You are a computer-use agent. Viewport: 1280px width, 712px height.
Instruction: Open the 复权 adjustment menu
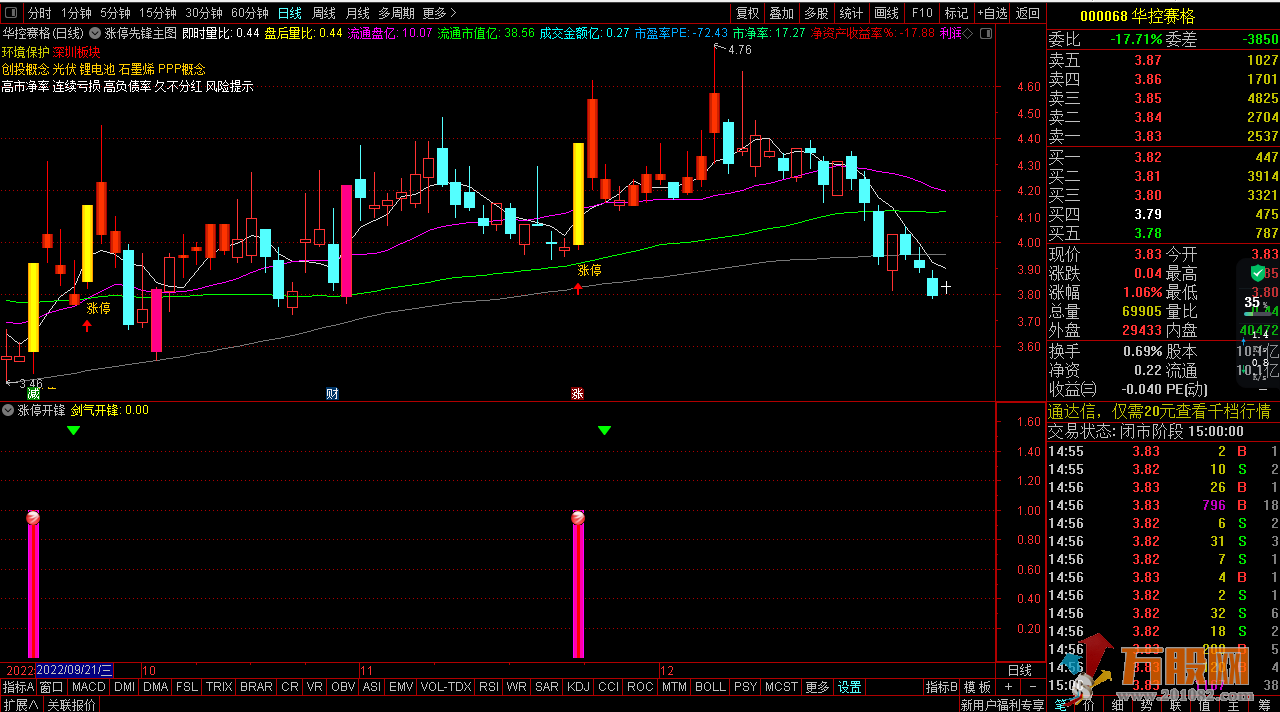pyautogui.click(x=747, y=13)
